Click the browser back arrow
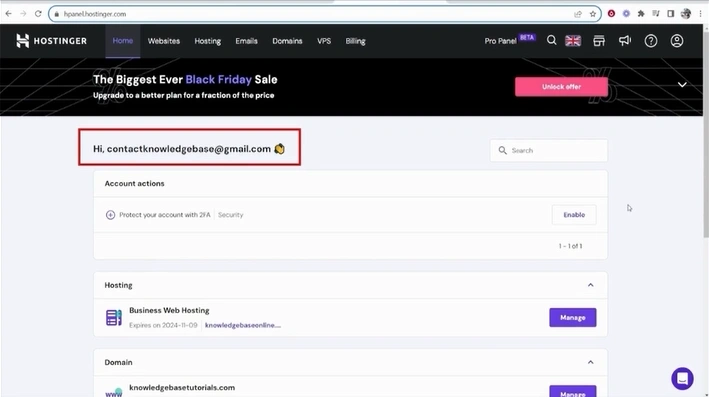The height and width of the screenshot is (397, 709). tap(9, 14)
